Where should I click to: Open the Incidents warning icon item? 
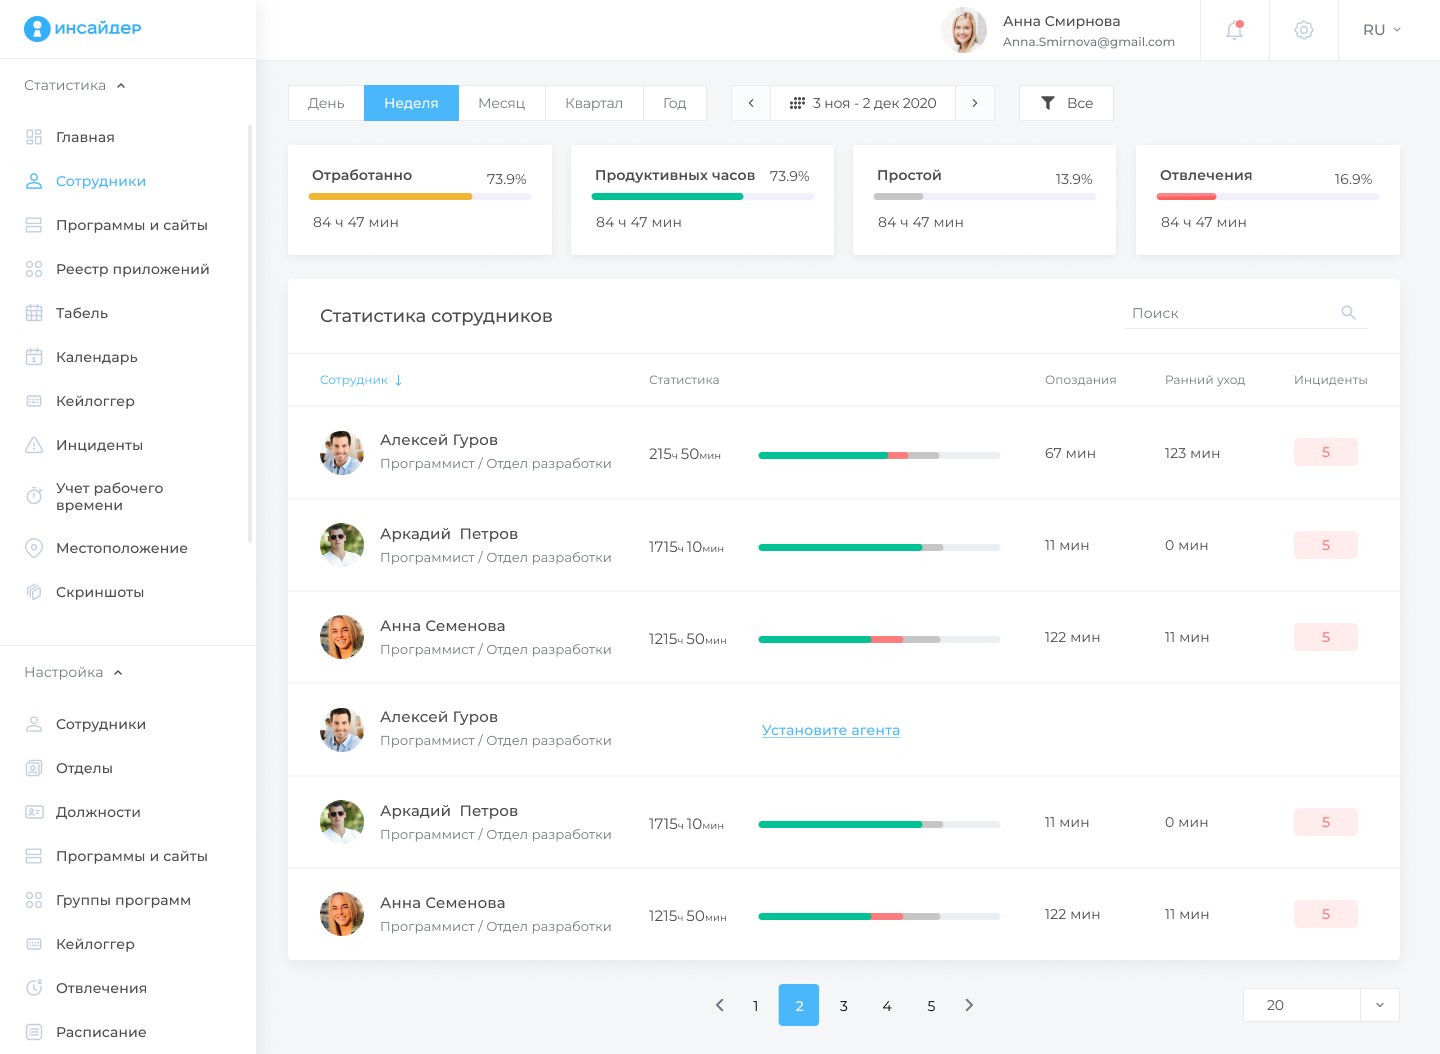(34, 445)
